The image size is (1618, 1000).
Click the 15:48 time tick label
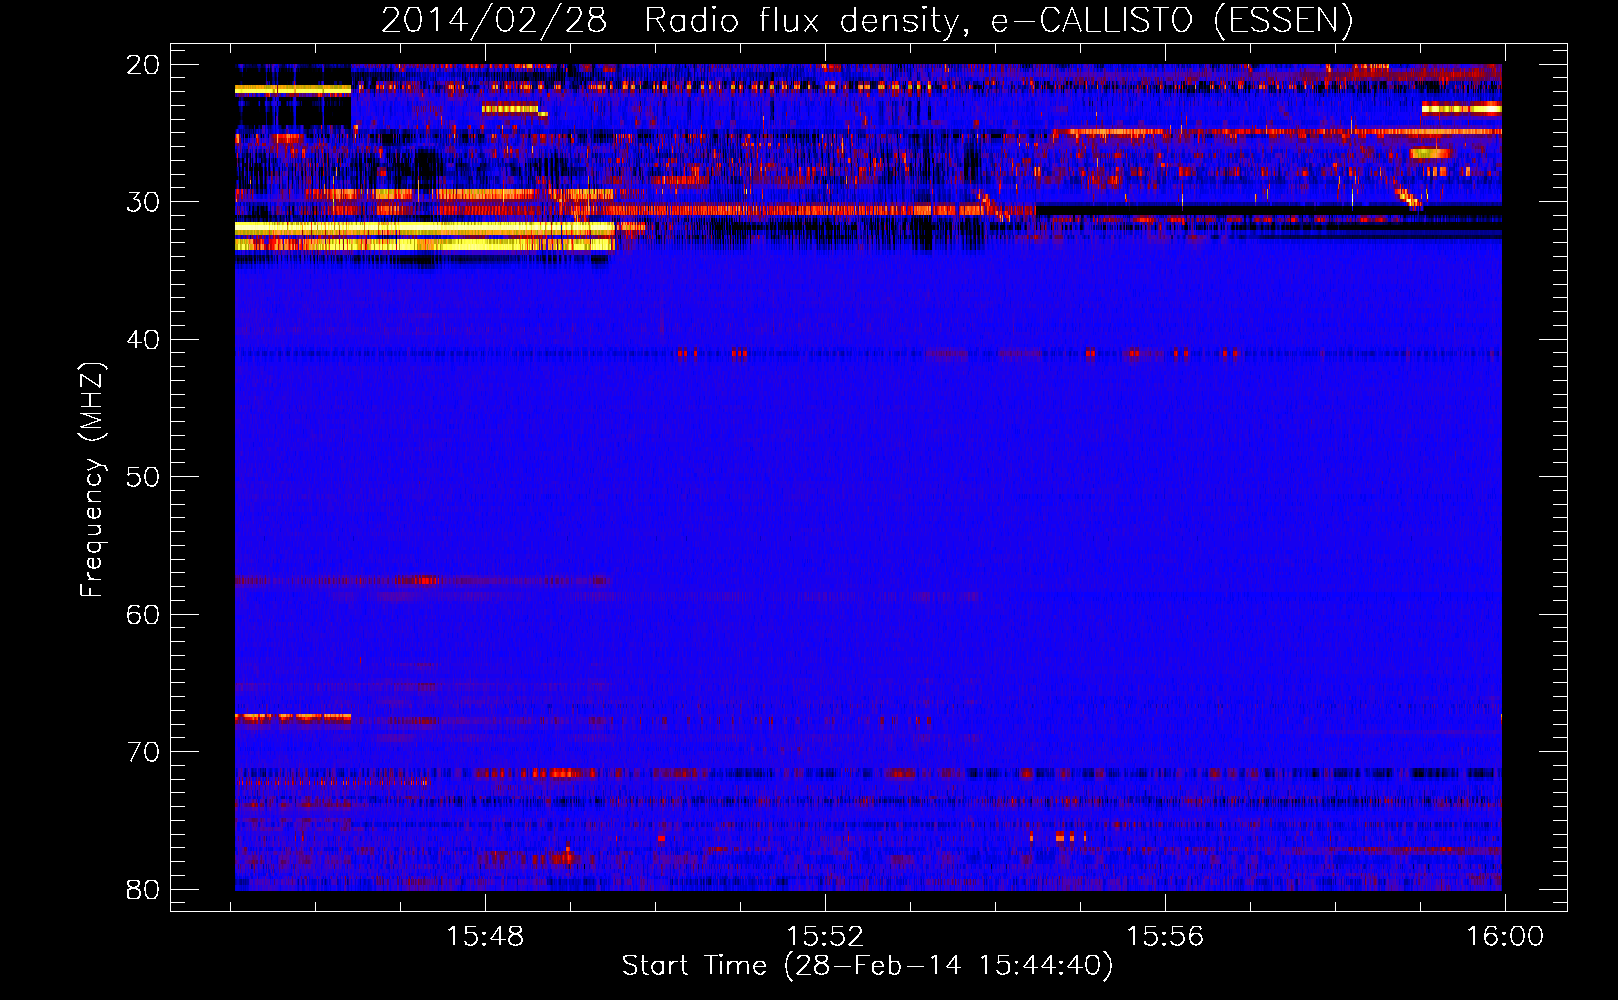click(485, 937)
